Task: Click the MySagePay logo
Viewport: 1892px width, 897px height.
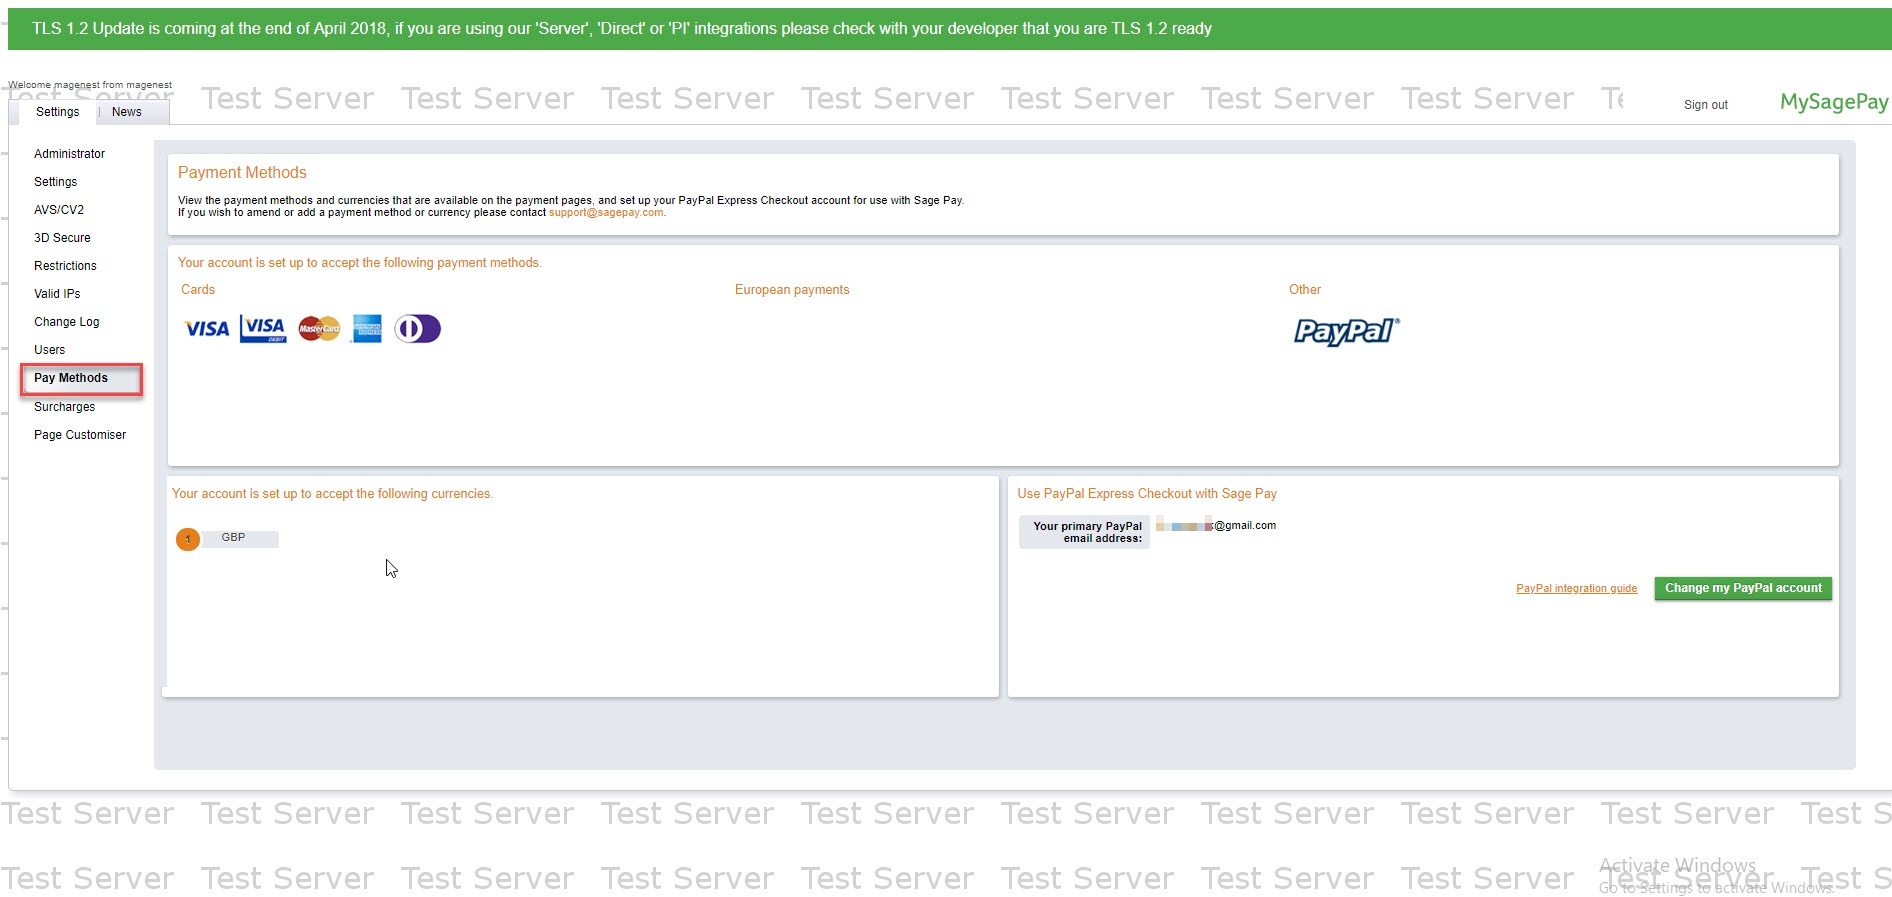Action: coord(1833,102)
